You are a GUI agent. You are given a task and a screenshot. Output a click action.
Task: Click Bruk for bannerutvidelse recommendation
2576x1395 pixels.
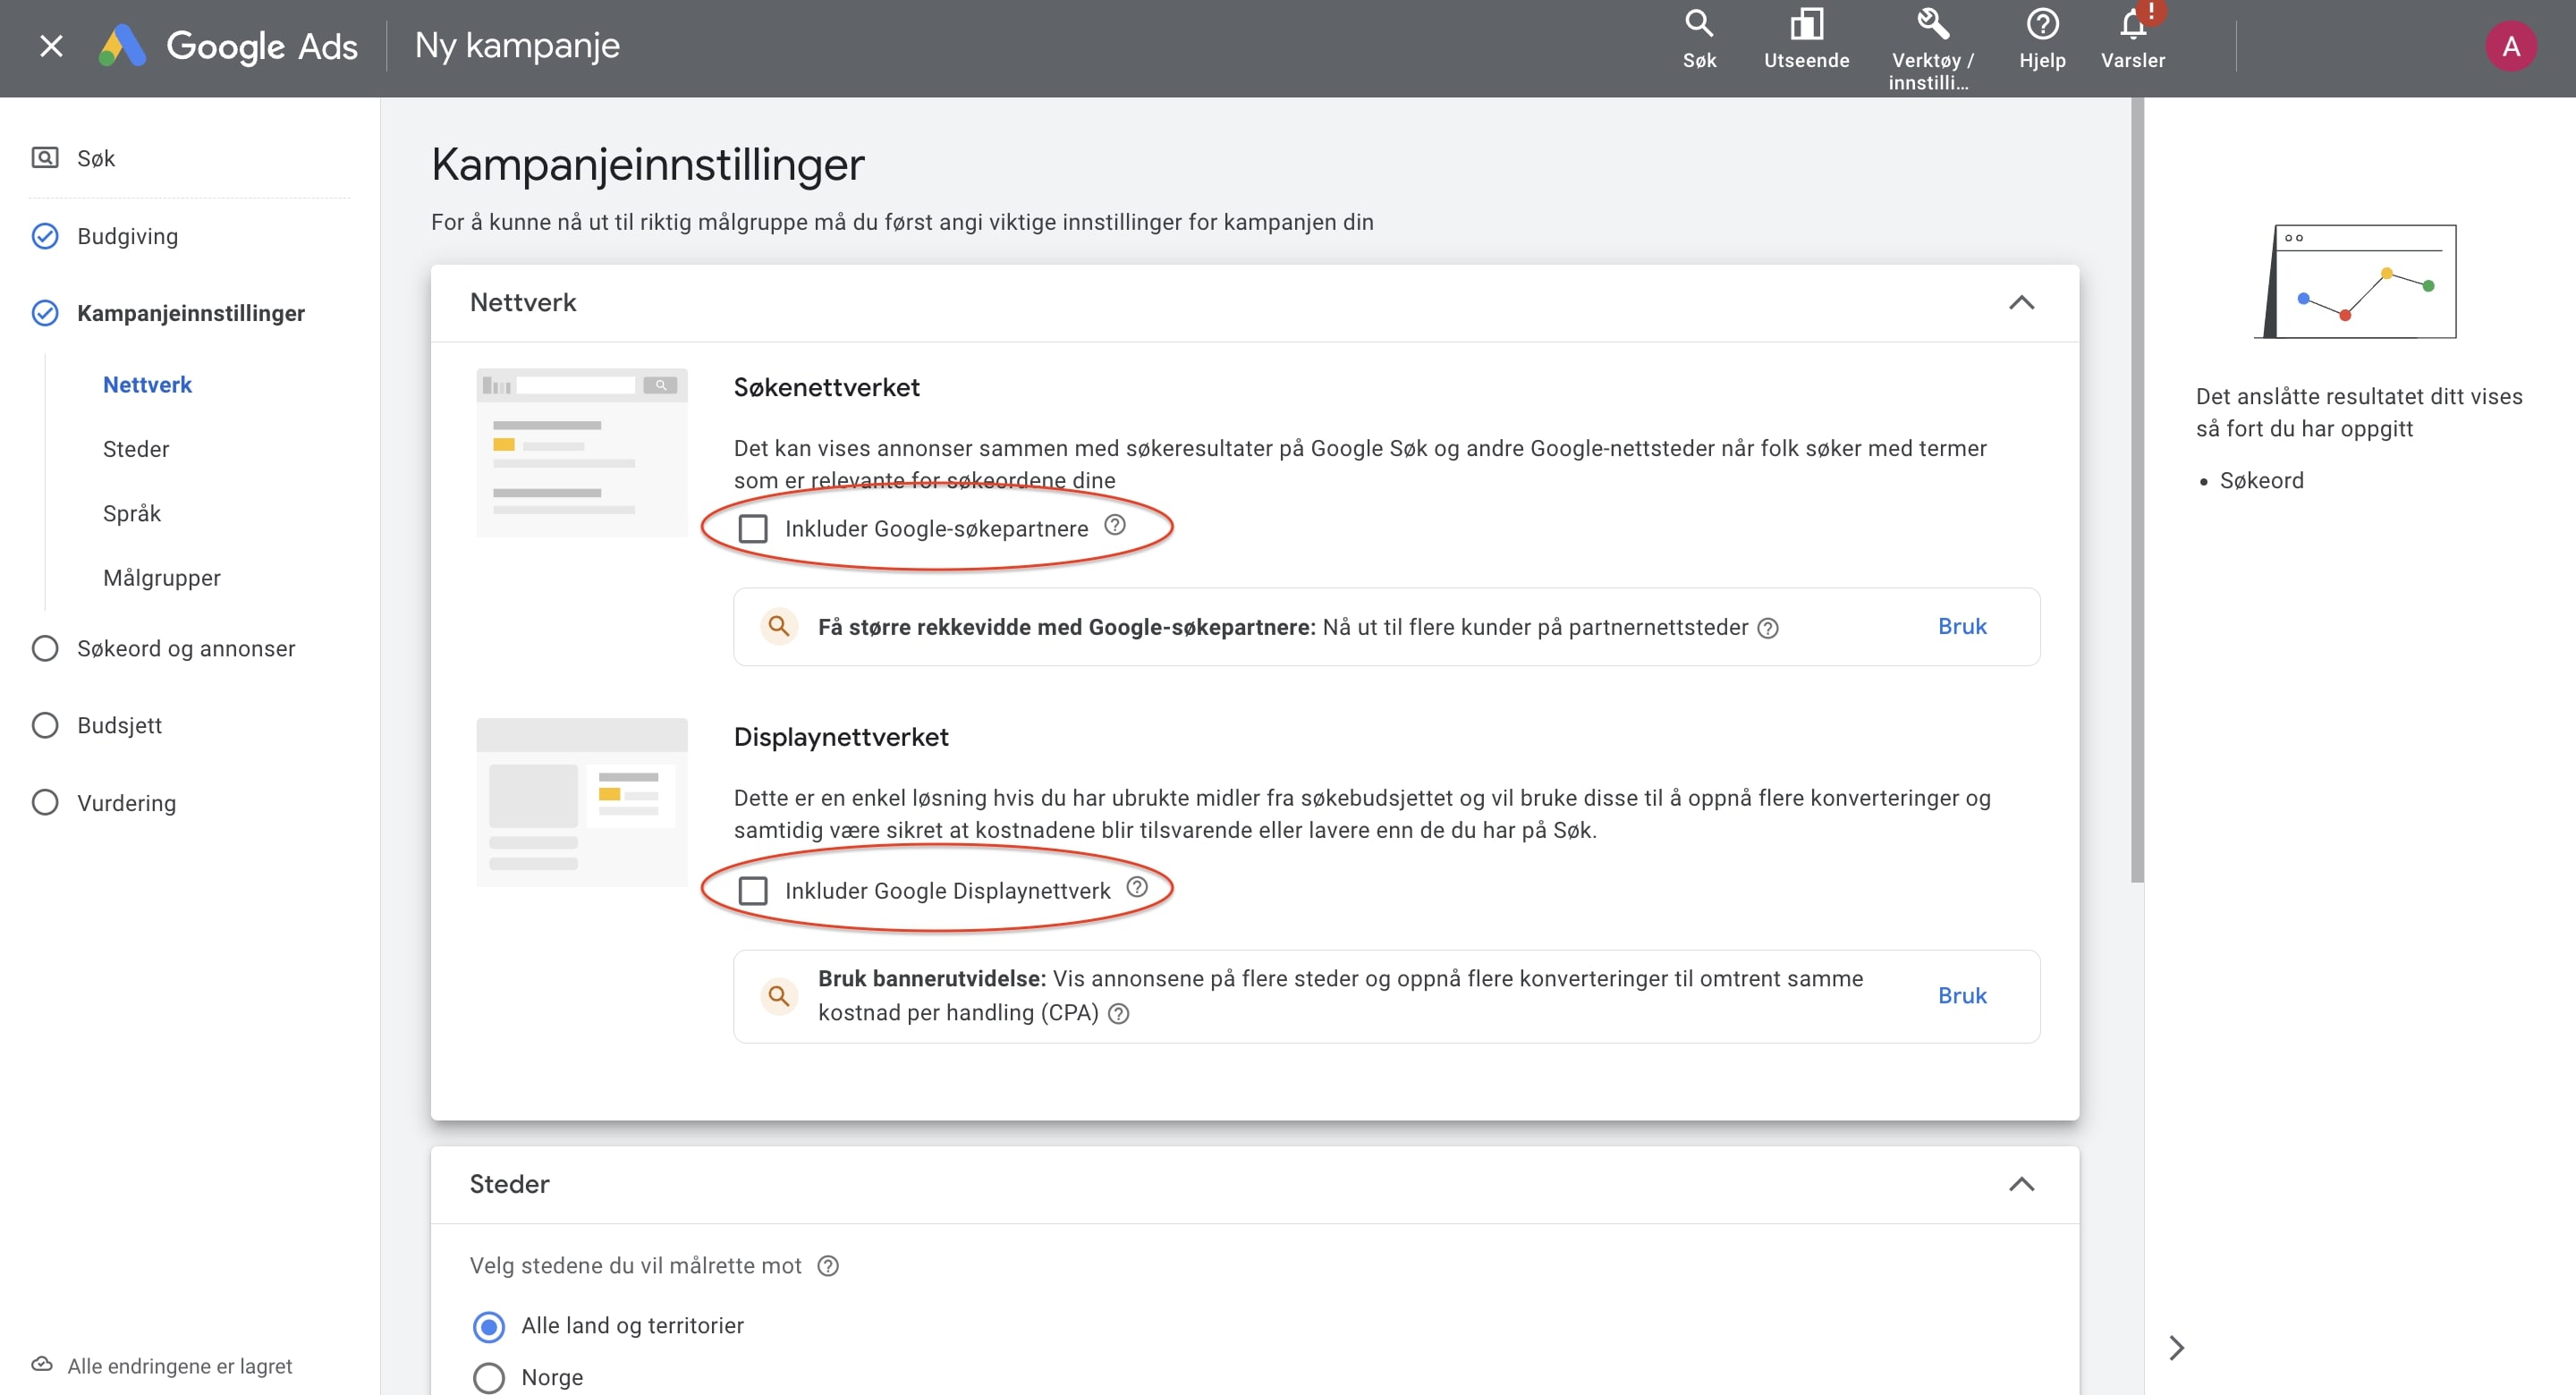coord(1961,995)
